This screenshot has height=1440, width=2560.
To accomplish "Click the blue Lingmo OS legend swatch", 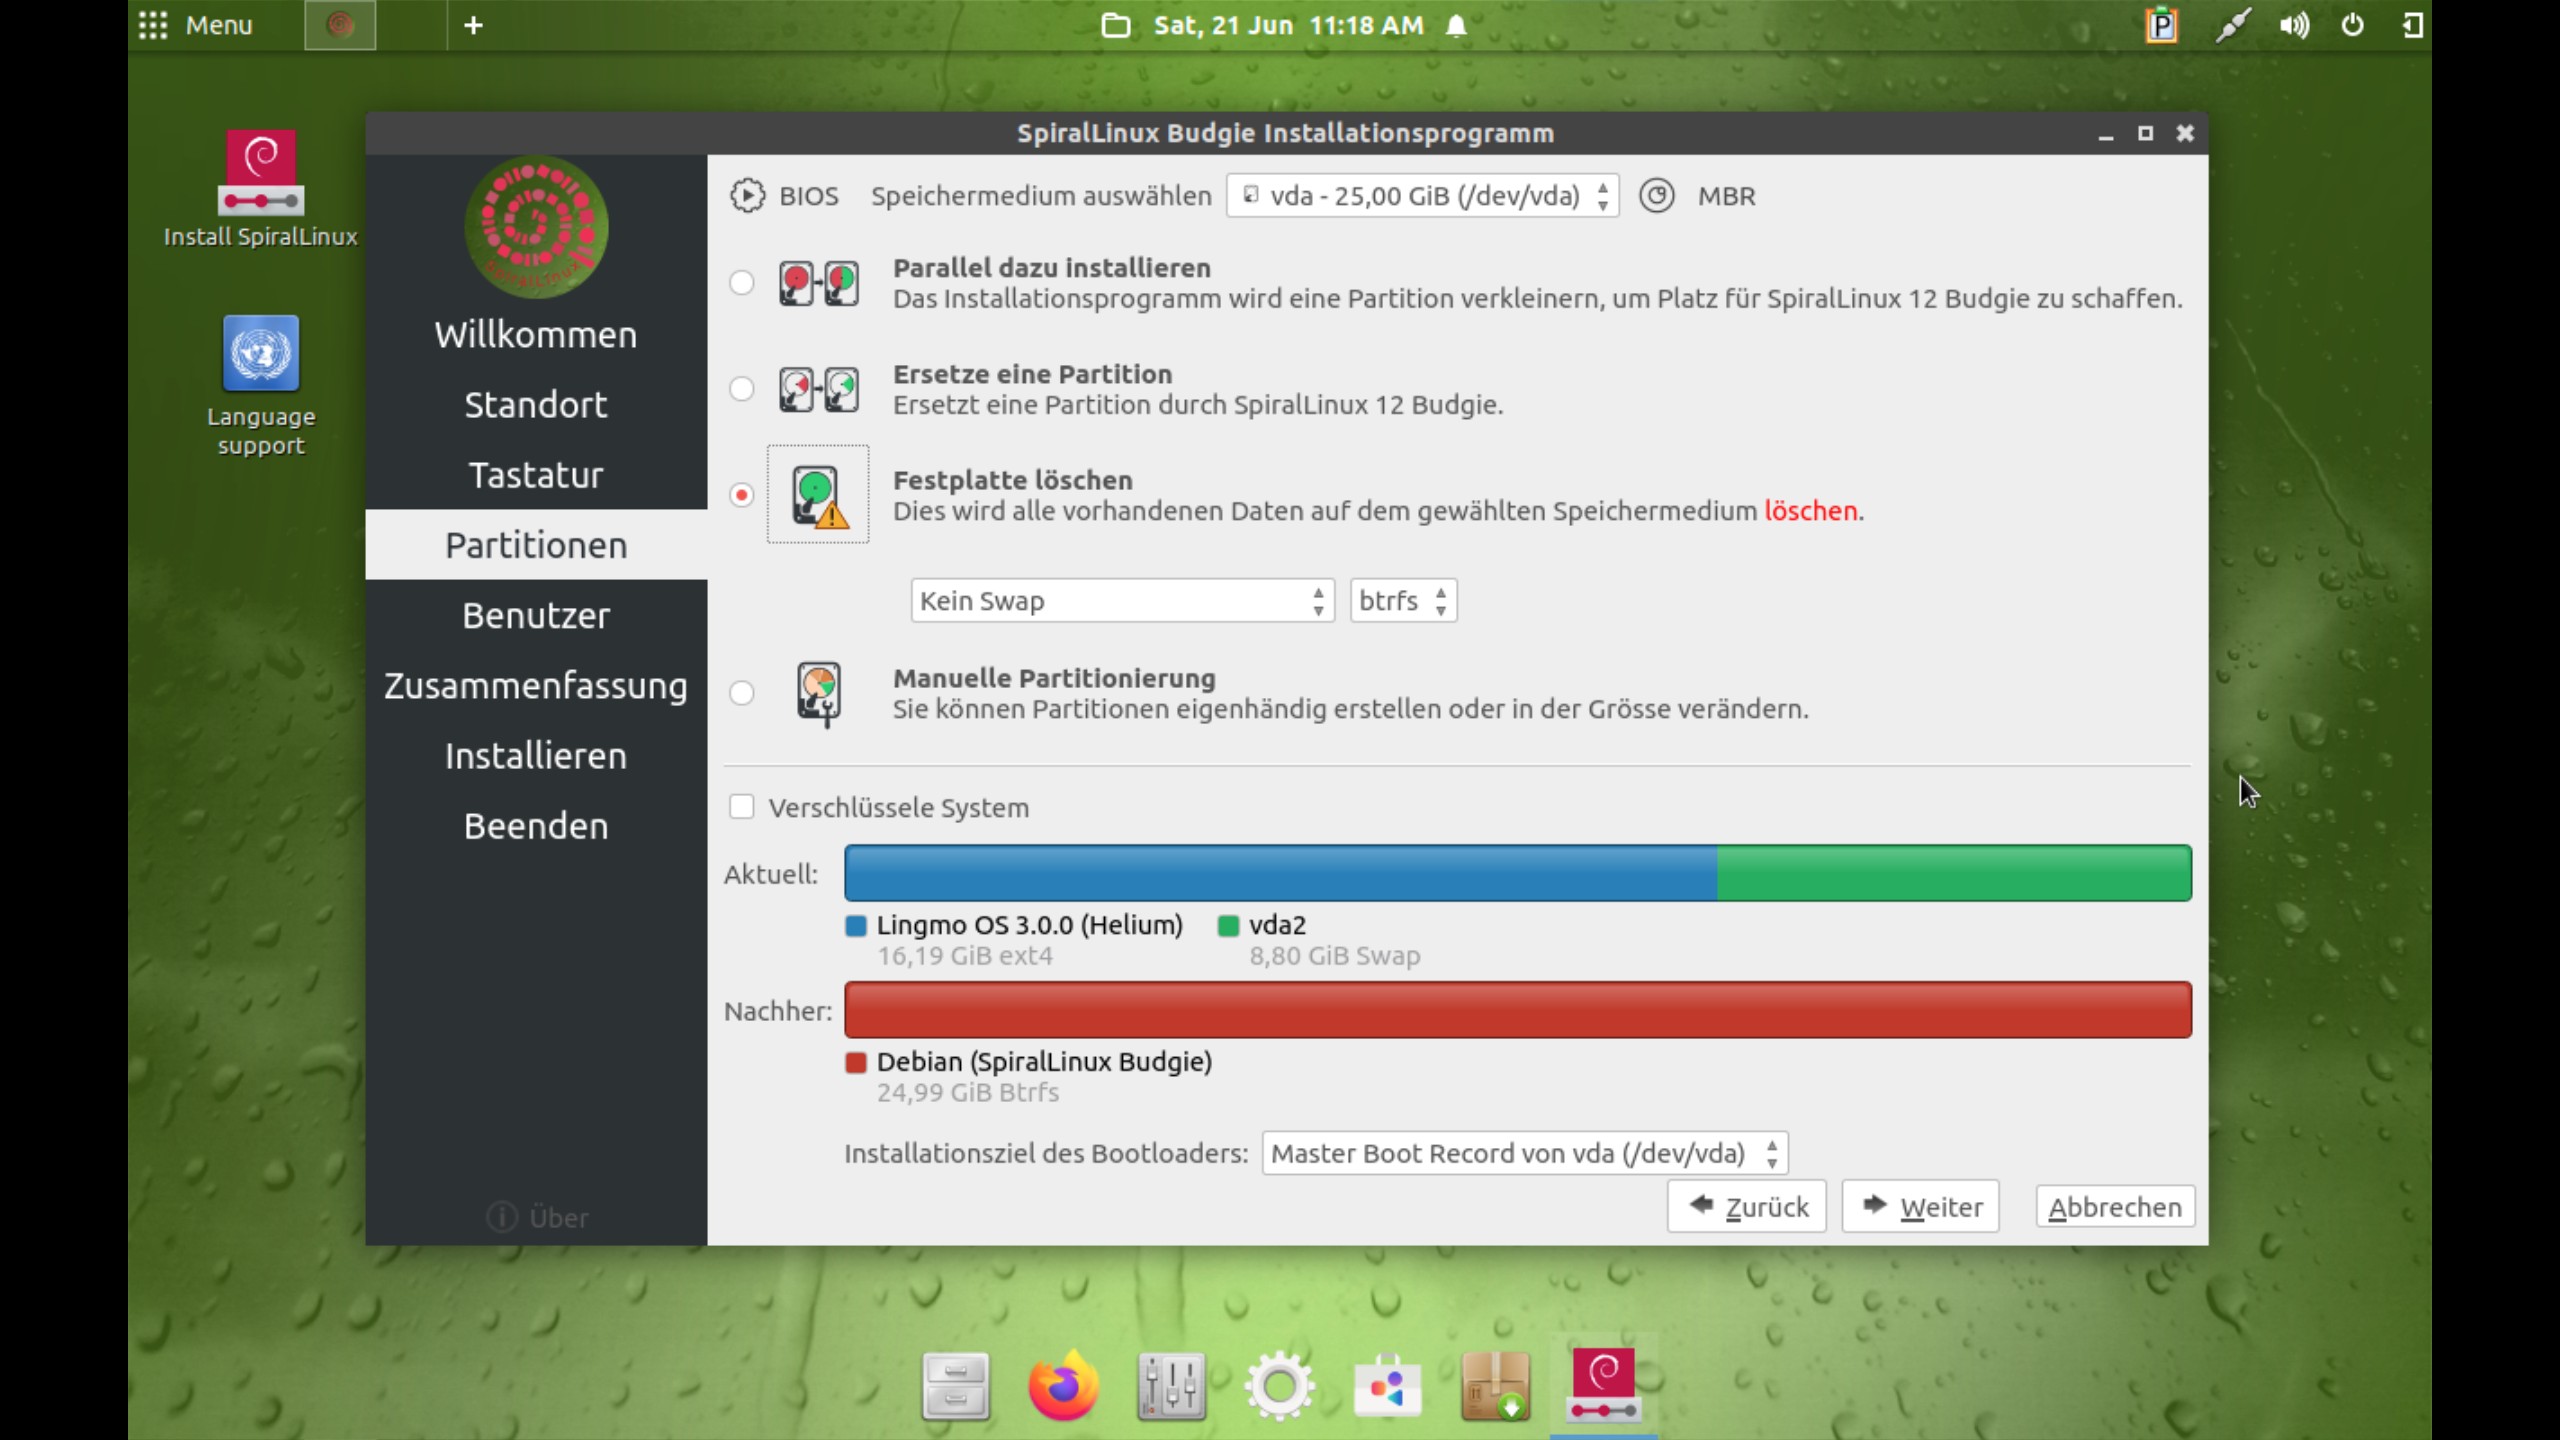I will click(x=856, y=926).
